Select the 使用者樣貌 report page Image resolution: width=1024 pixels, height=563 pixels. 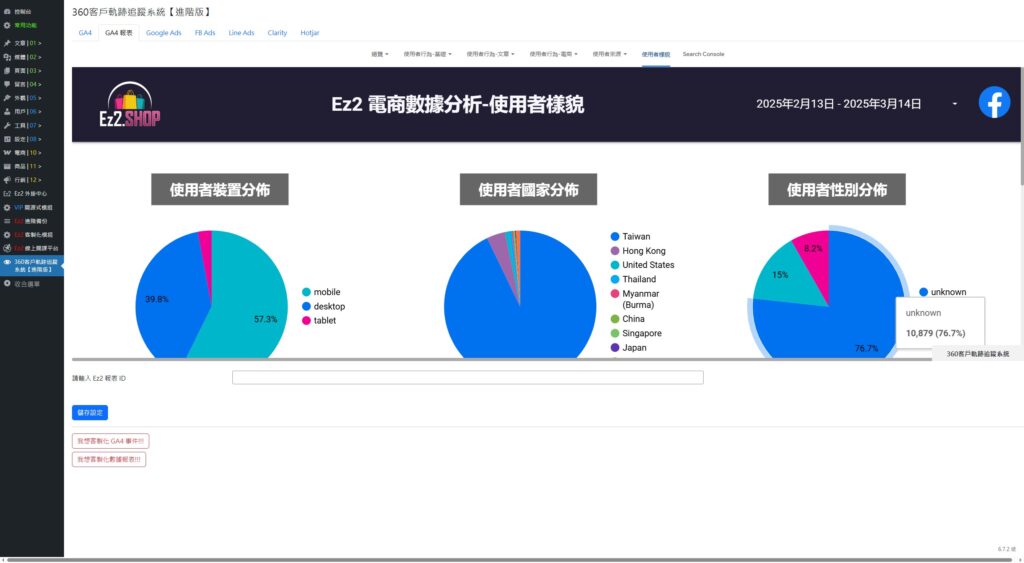655,54
